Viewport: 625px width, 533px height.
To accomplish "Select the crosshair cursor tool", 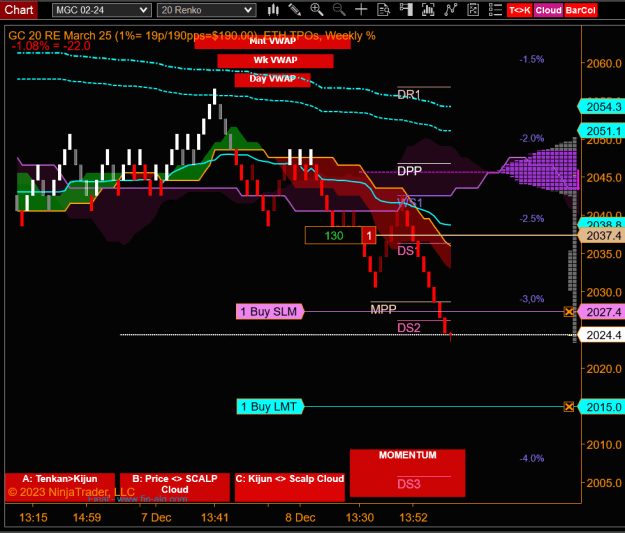I will coord(361,10).
